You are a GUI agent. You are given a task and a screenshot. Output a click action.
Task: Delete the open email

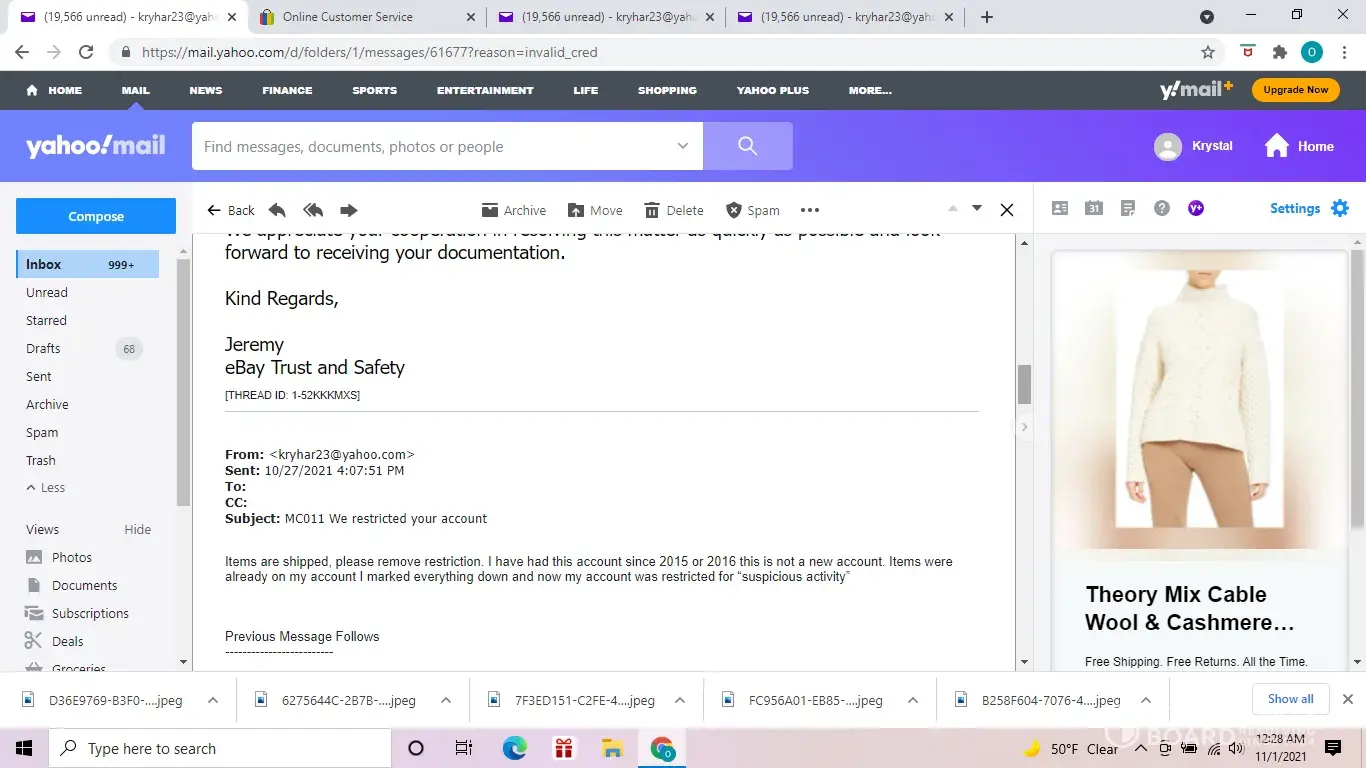(674, 210)
